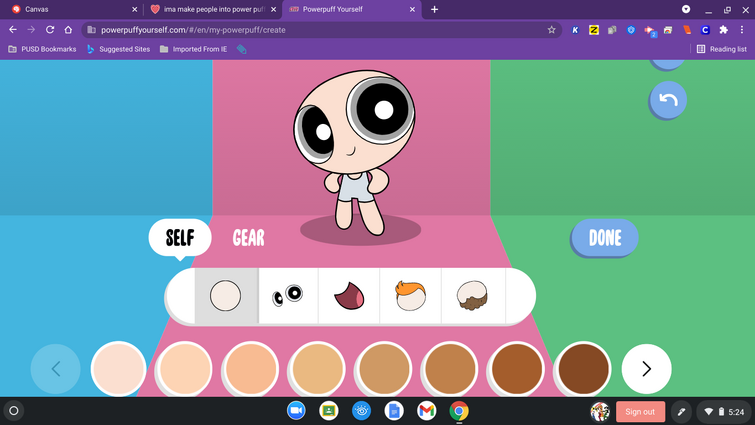Click the blue K extension icon

[x=575, y=30]
